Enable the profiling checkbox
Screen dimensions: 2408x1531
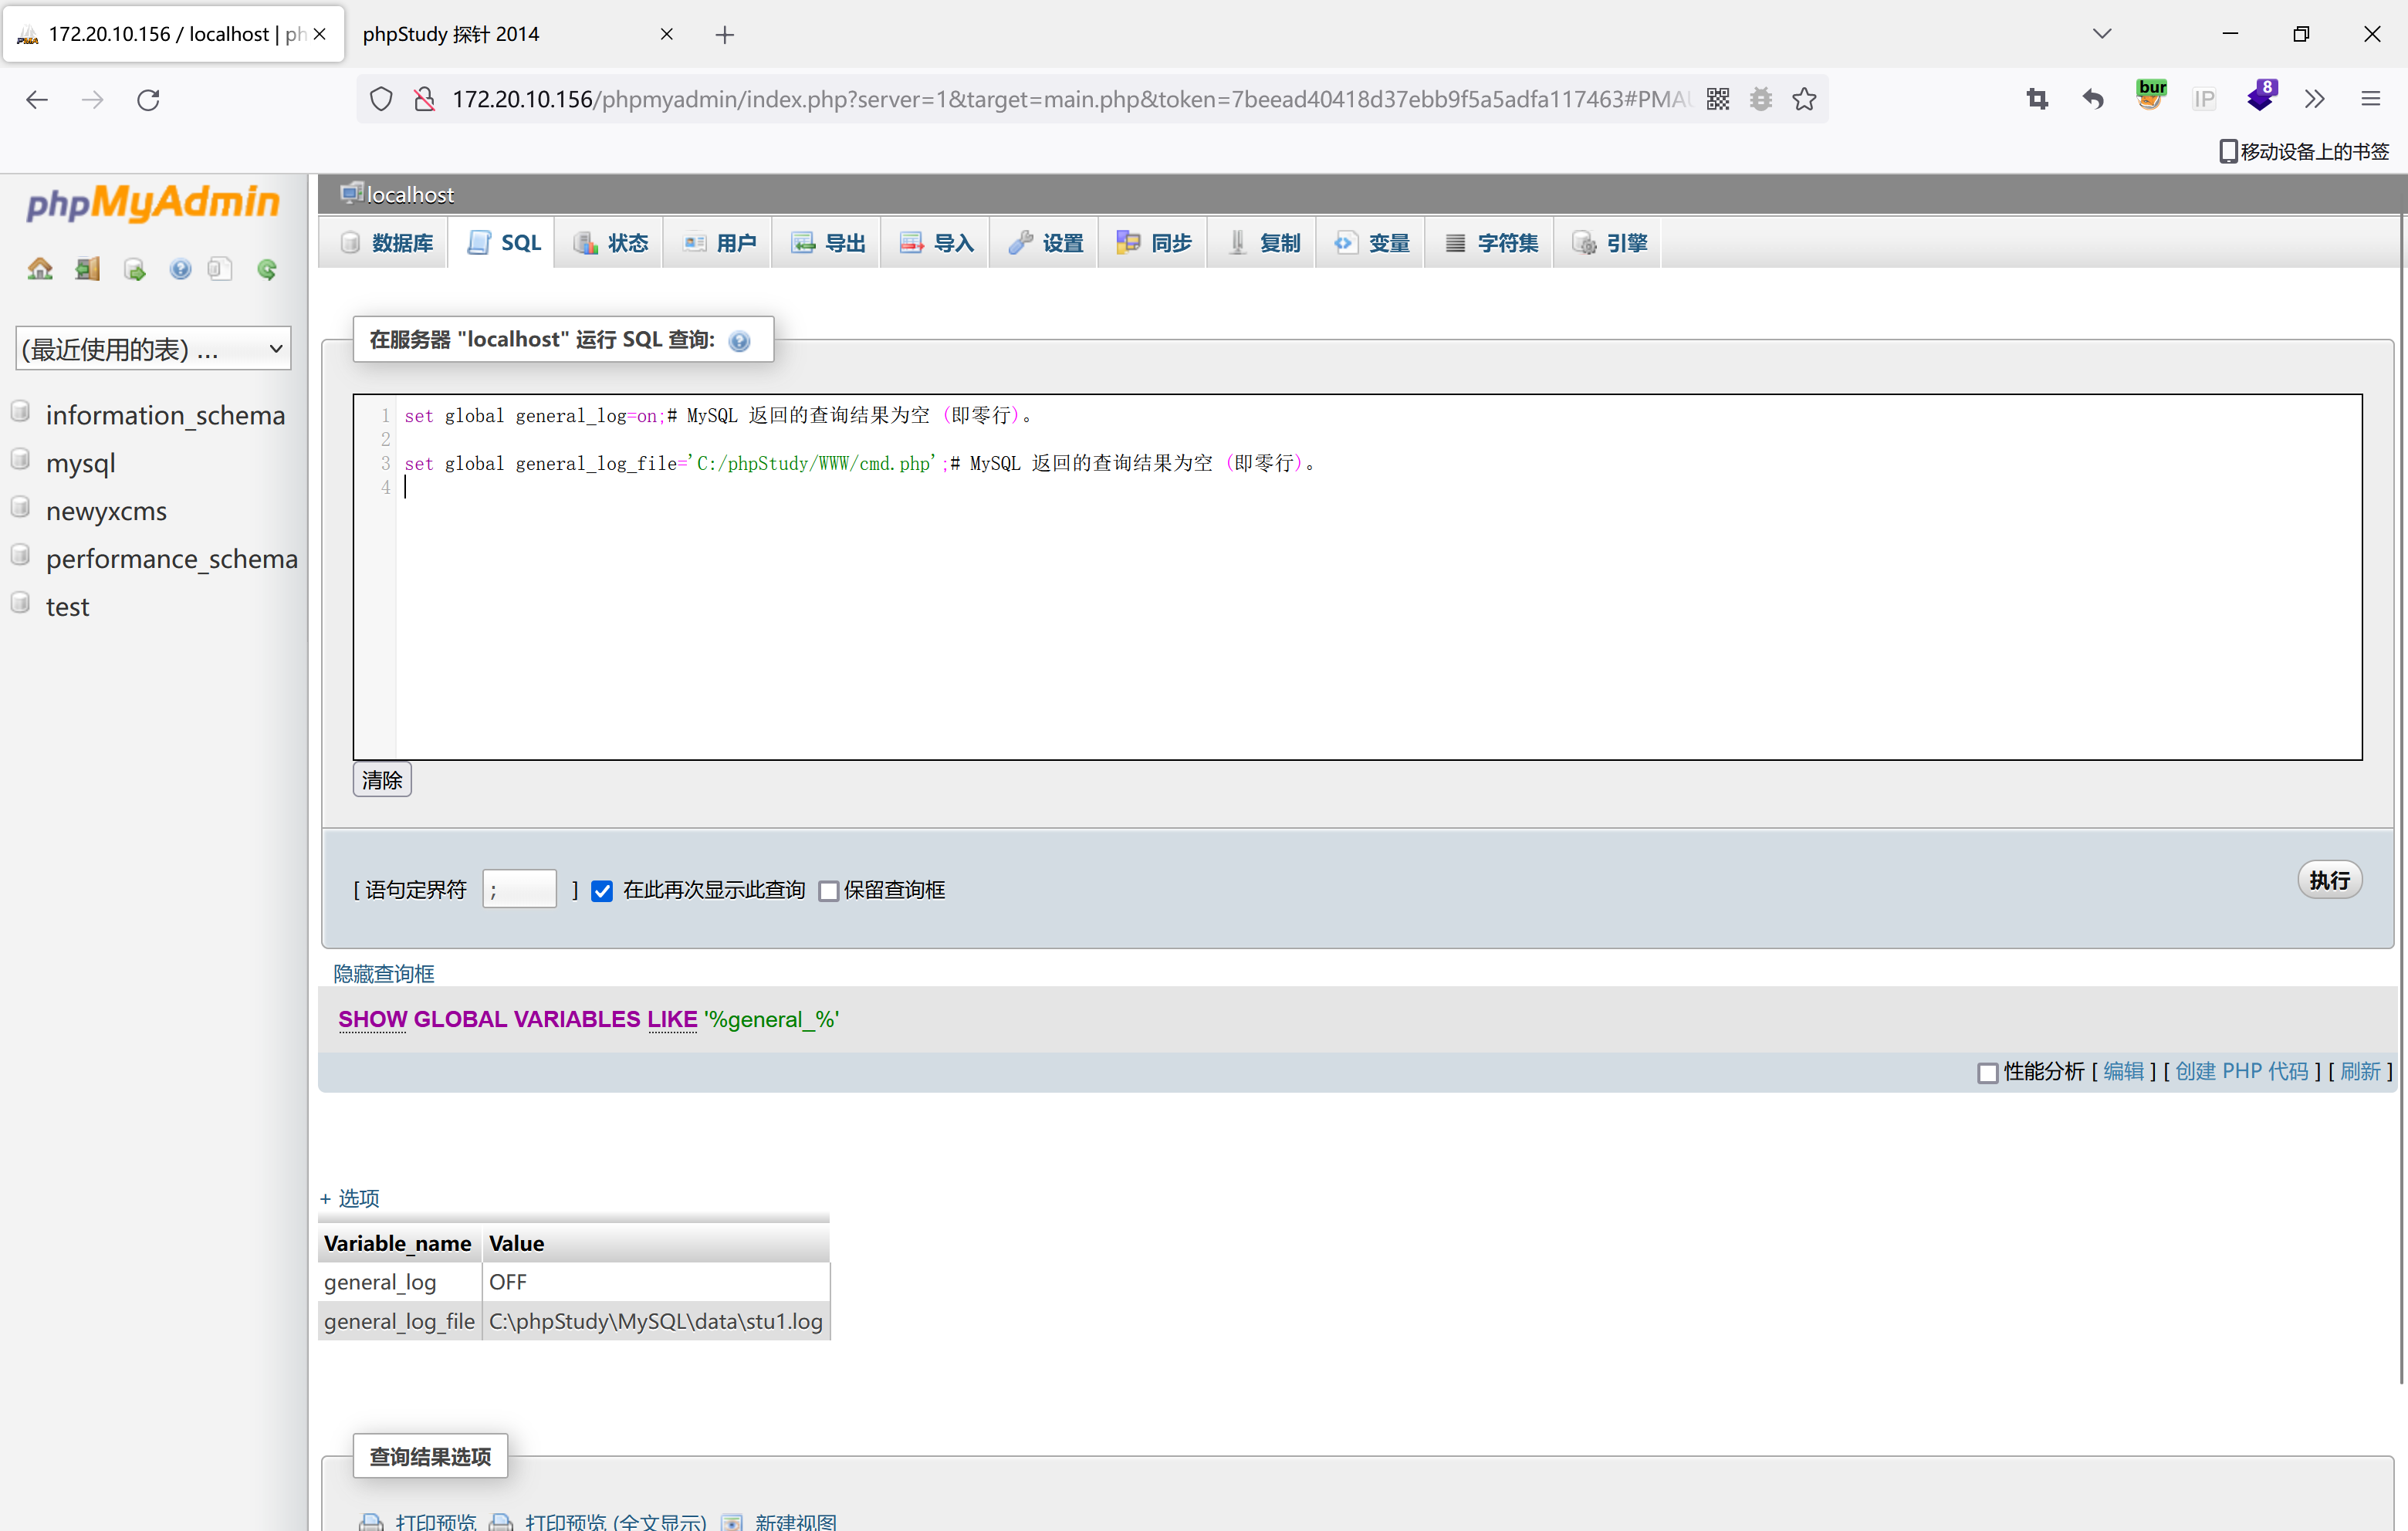1987,1072
